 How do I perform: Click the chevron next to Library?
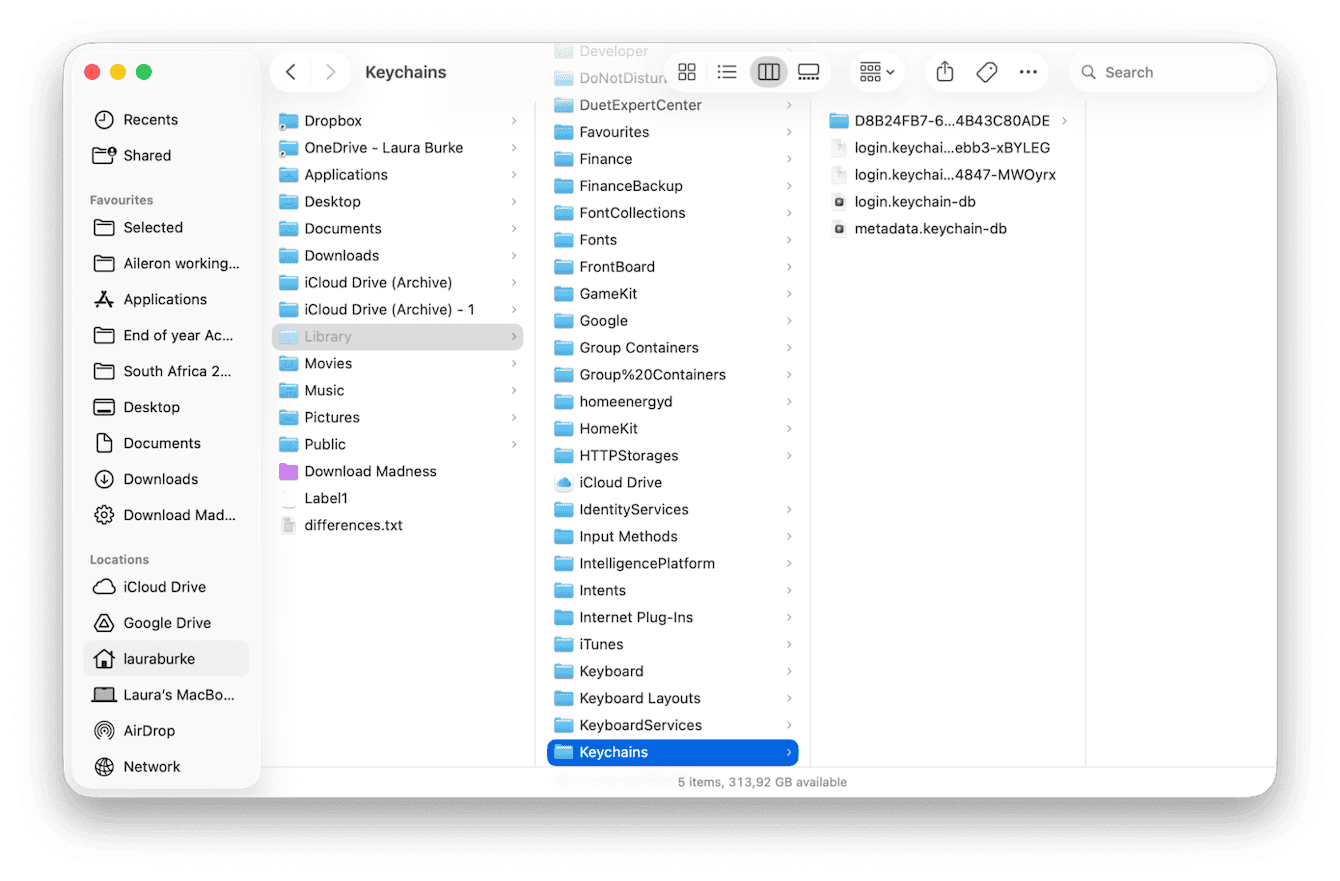click(515, 336)
